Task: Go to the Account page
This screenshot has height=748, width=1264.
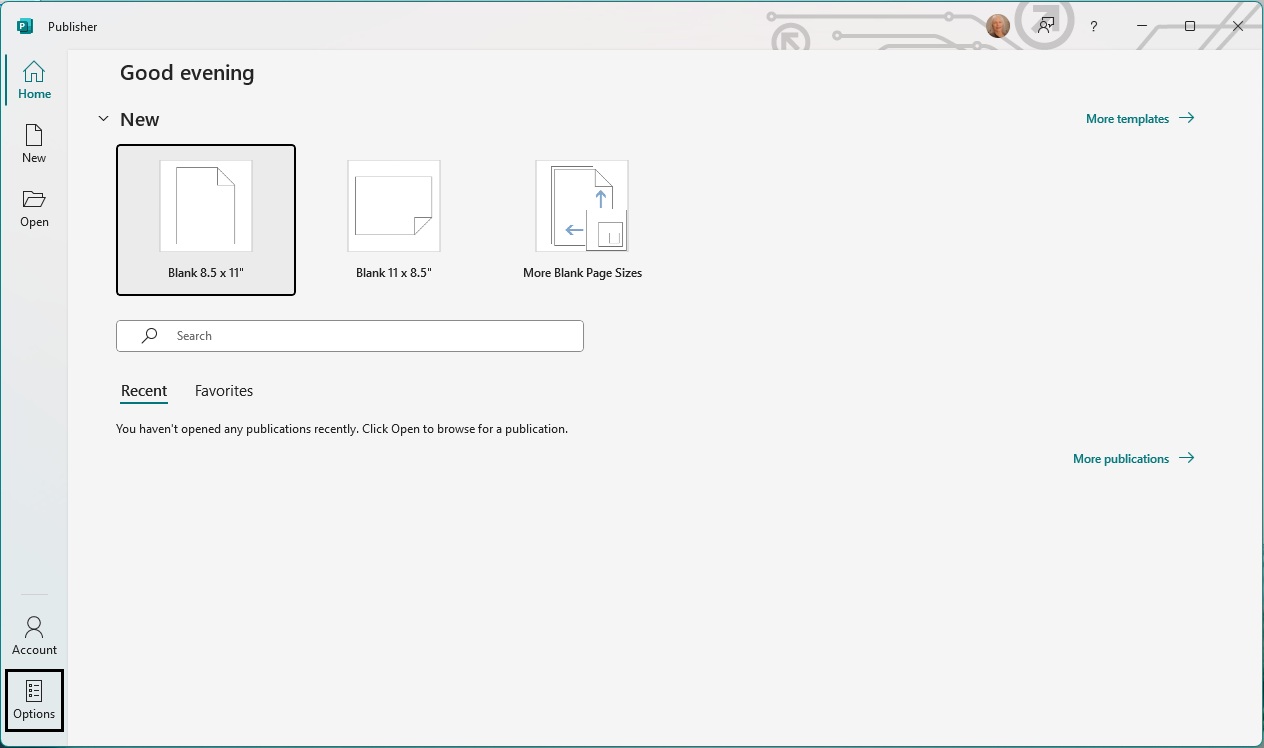Action: [x=34, y=636]
